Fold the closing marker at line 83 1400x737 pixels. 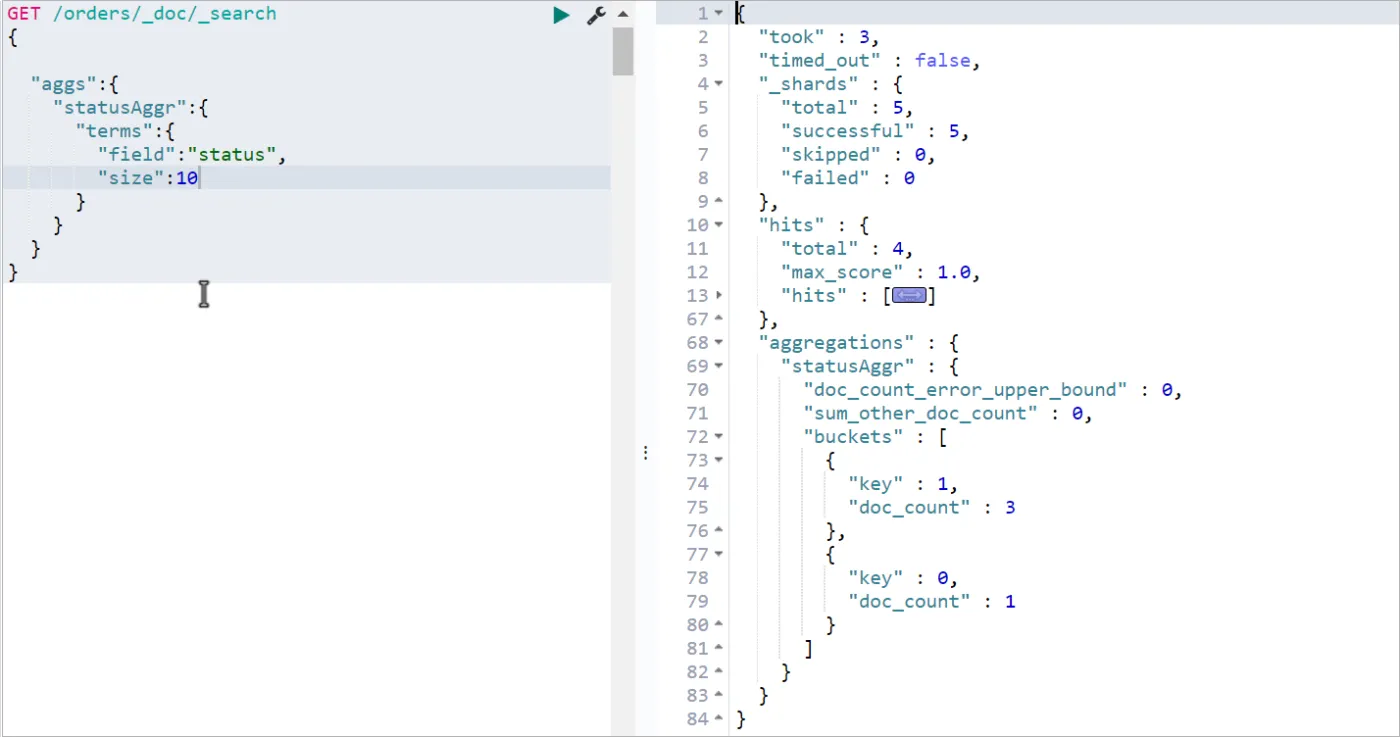(718, 695)
